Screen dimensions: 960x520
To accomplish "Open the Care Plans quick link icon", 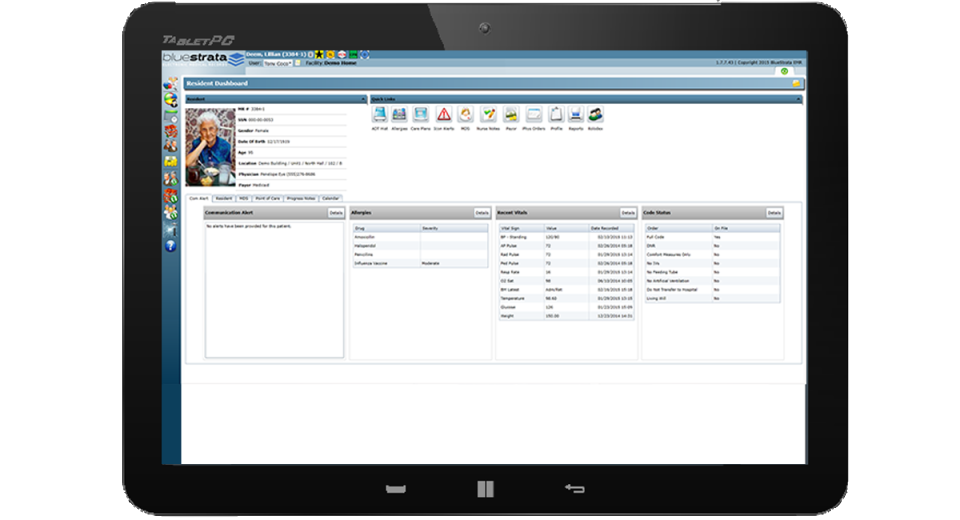I will click(421, 114).
